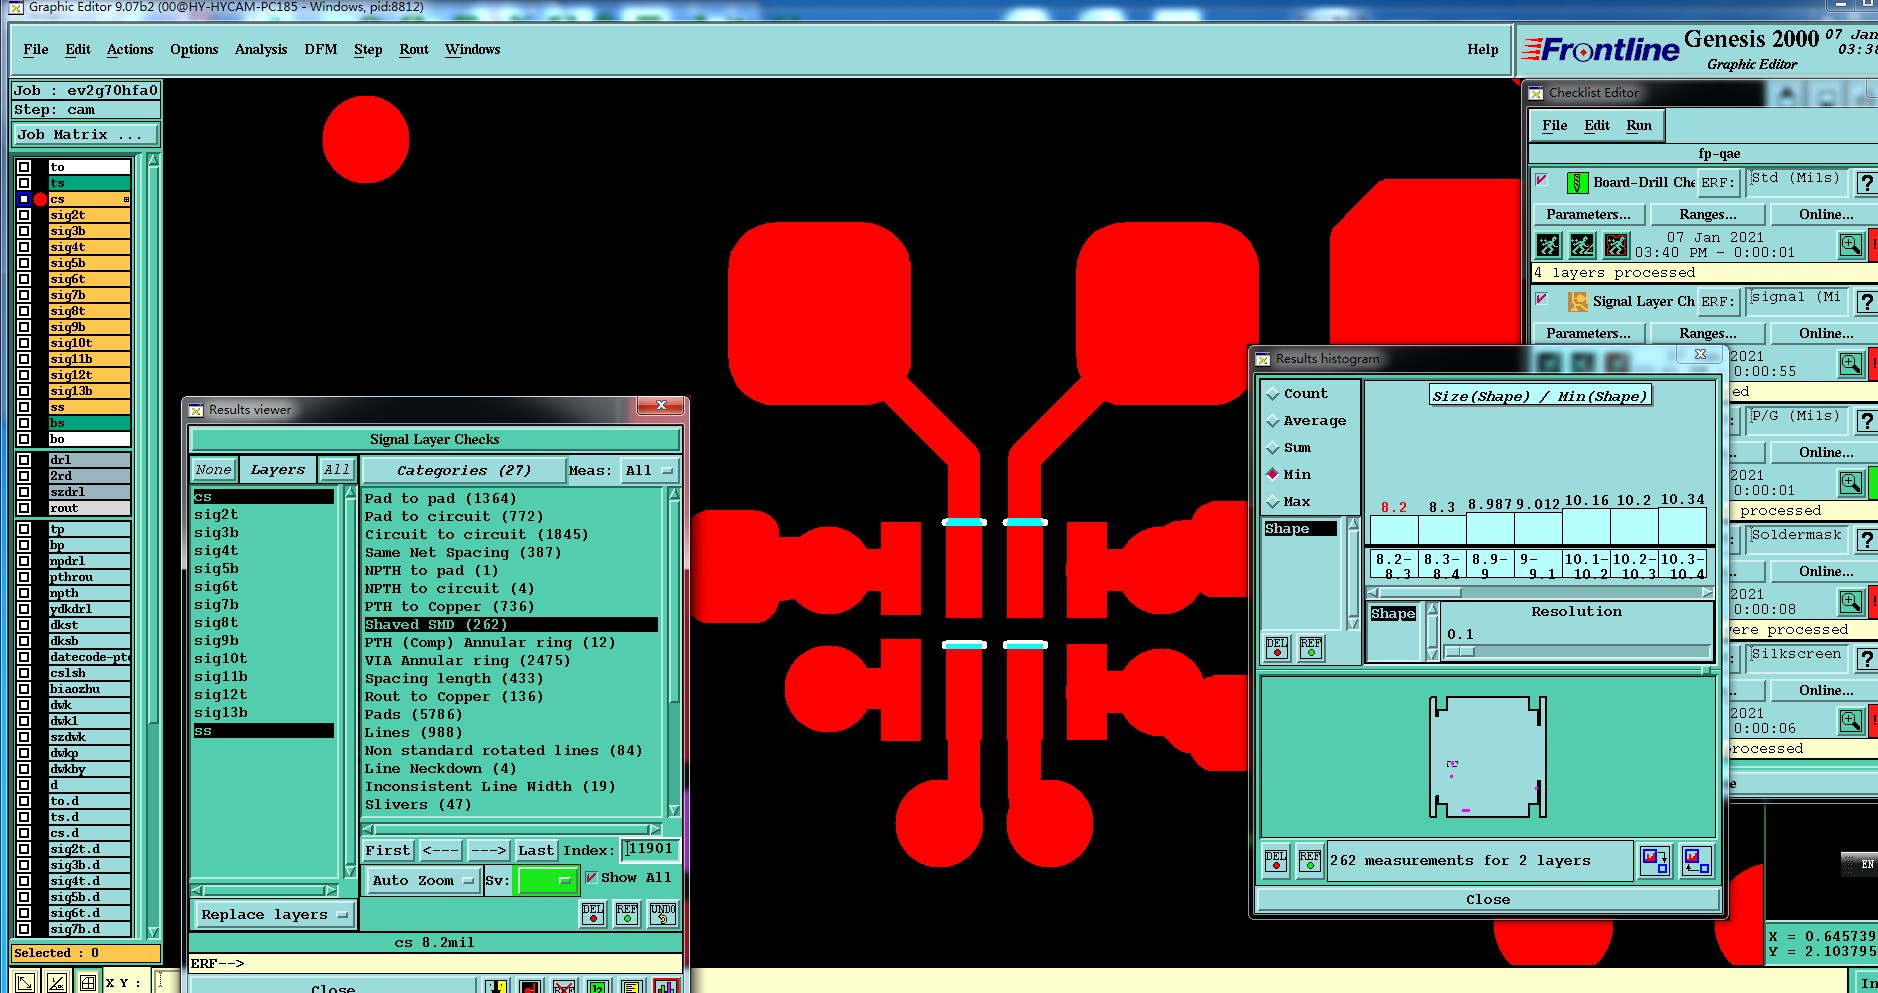Image resolution: width=1878 pixels, height=993 pixels.
Task: Click REF icon beside measurements text in histogram
Action: 1310,860
